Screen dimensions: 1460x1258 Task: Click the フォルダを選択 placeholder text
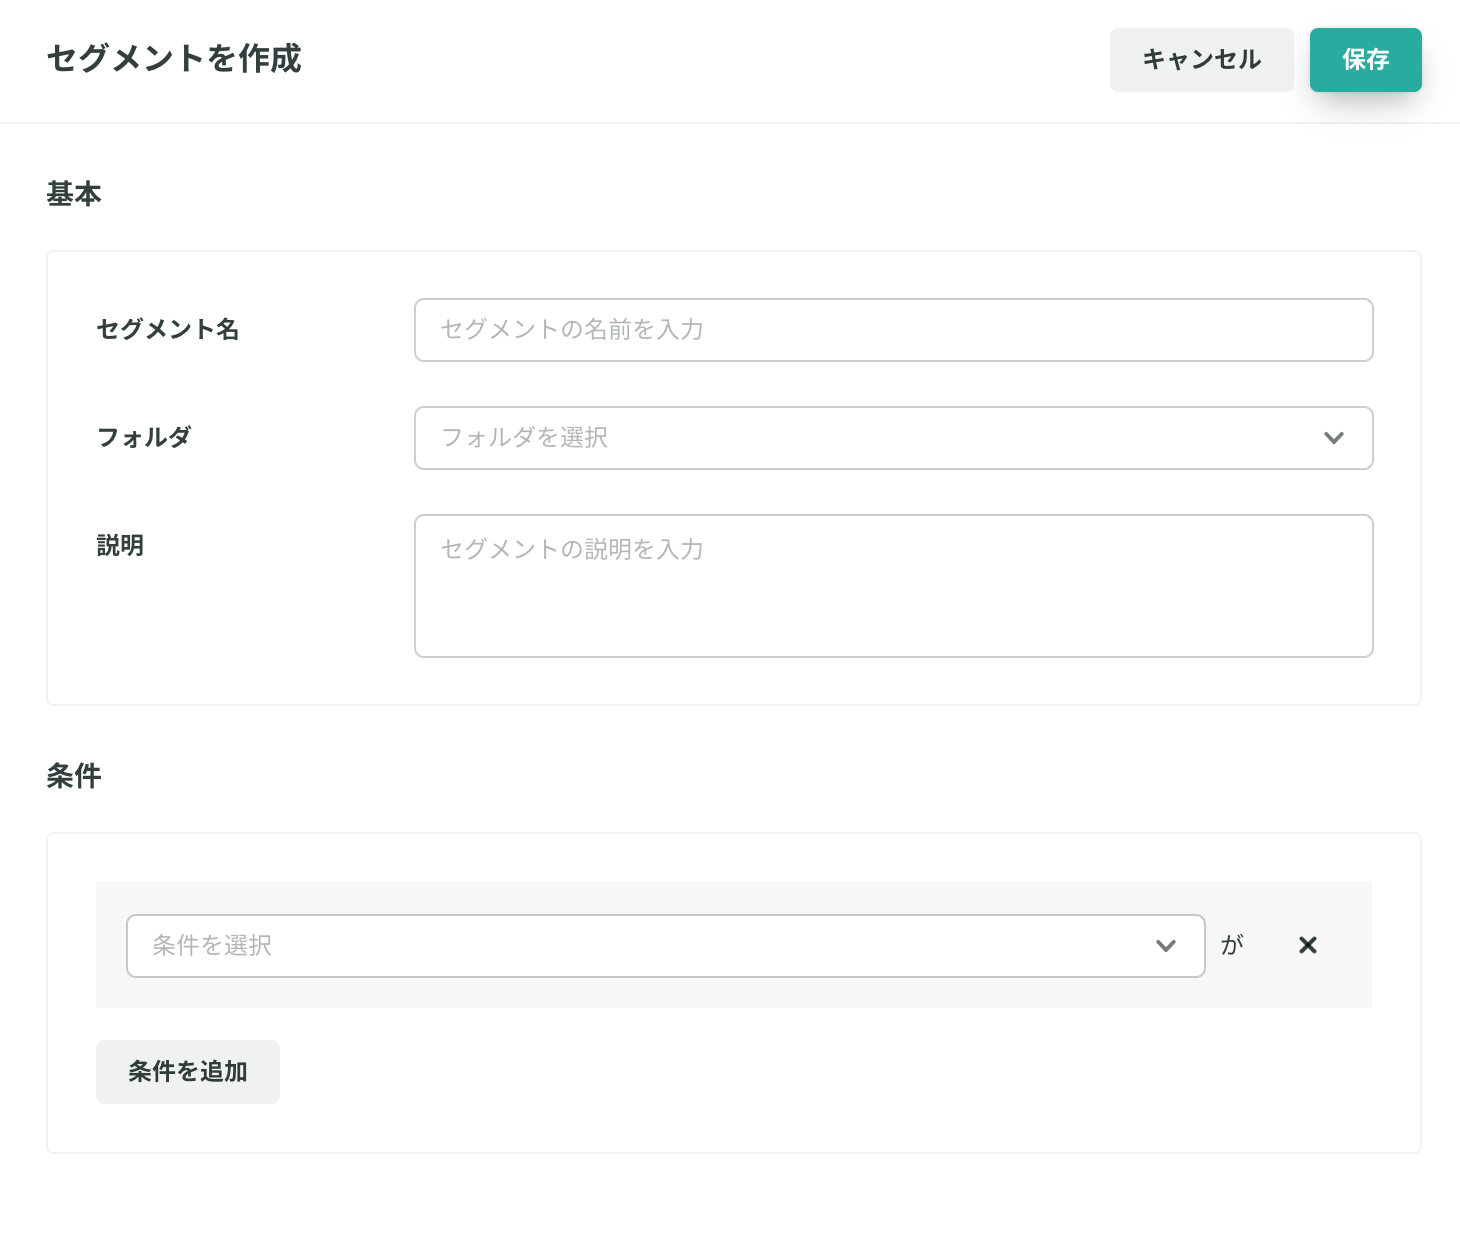tap(524, 438)
